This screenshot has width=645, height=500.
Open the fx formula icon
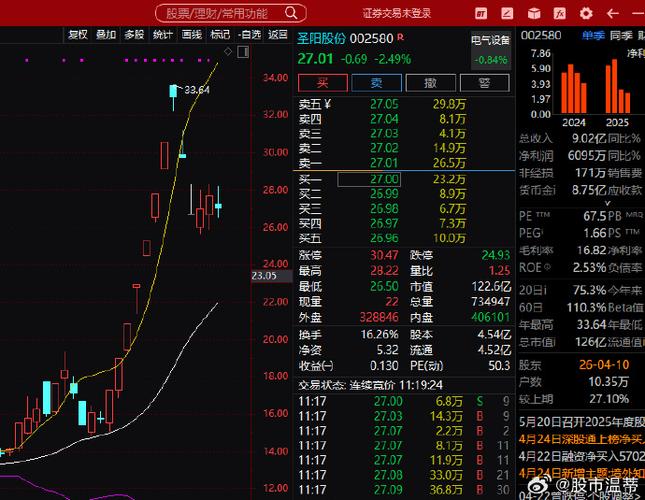(560, 14)
